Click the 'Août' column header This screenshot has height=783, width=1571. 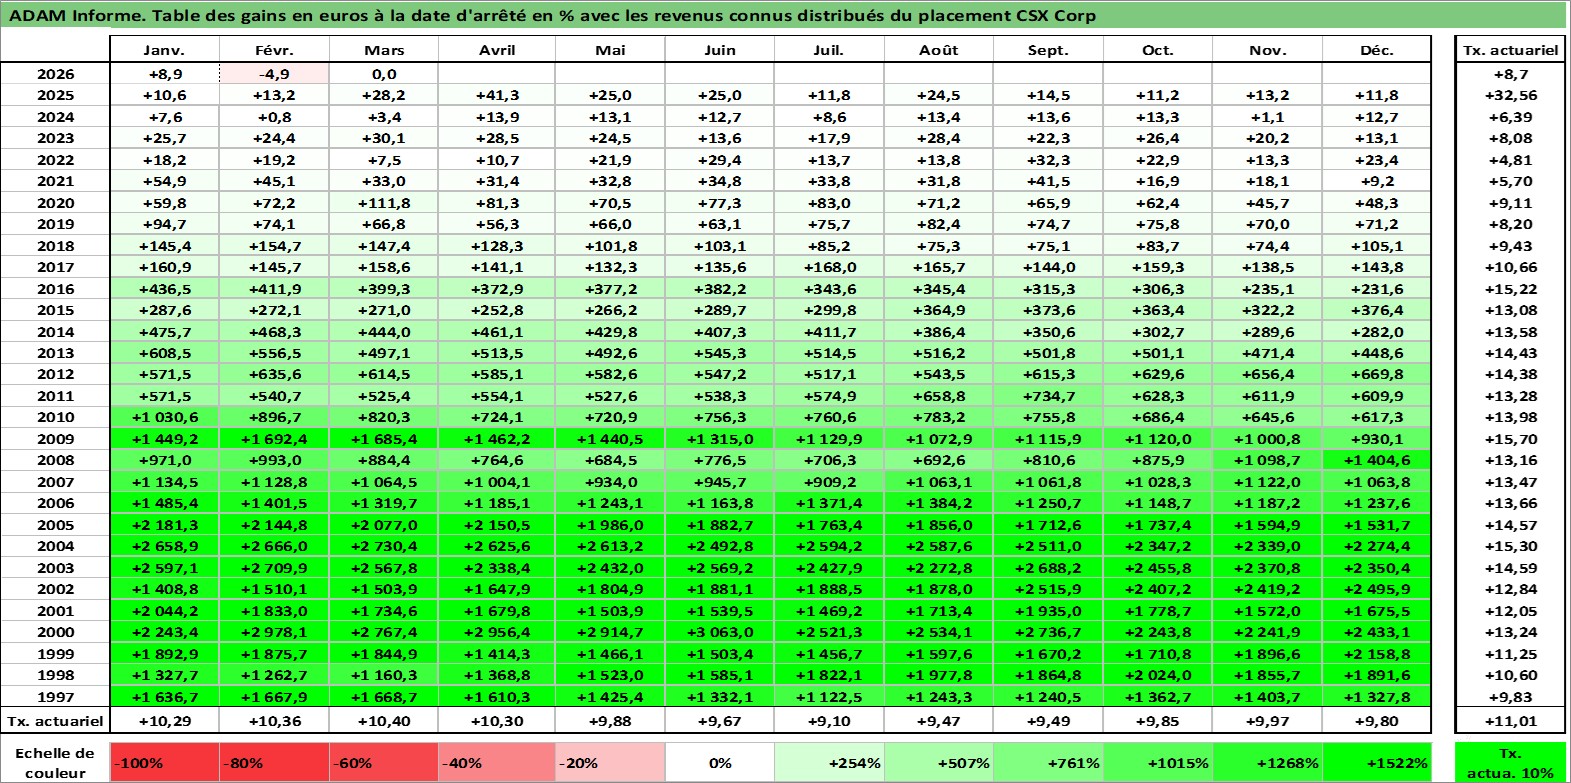coord(939,50)
